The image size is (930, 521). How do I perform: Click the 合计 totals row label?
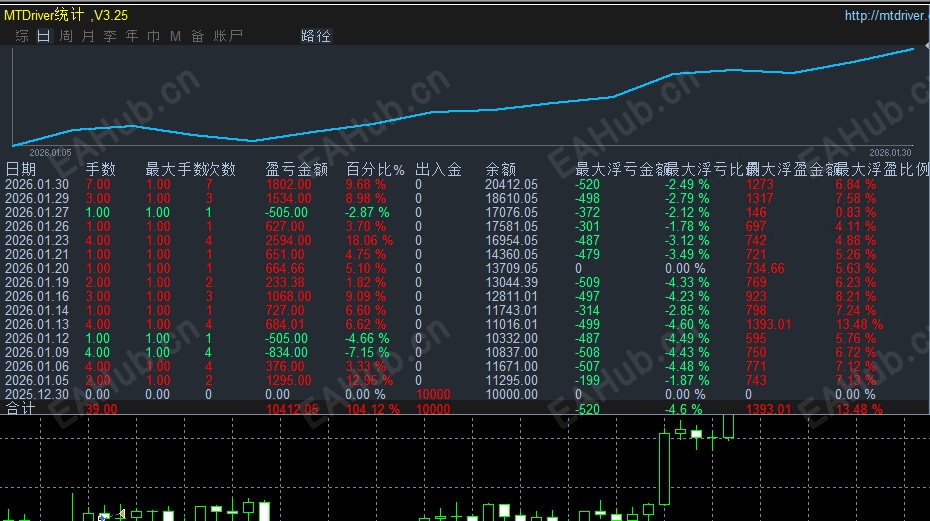pyautogui.click(x=21, y=408)
